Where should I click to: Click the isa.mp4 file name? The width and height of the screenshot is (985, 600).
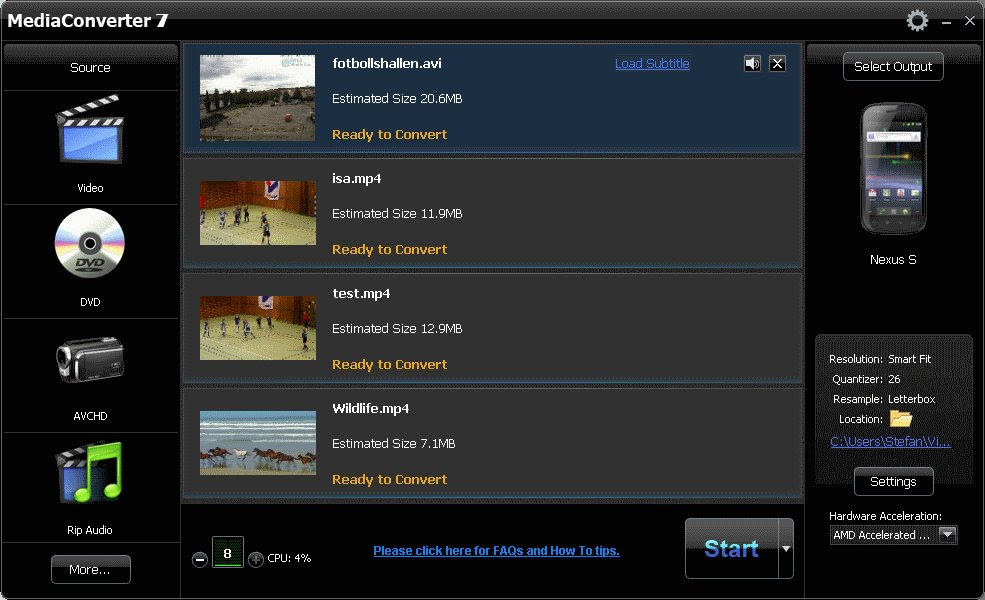point(357,178)
